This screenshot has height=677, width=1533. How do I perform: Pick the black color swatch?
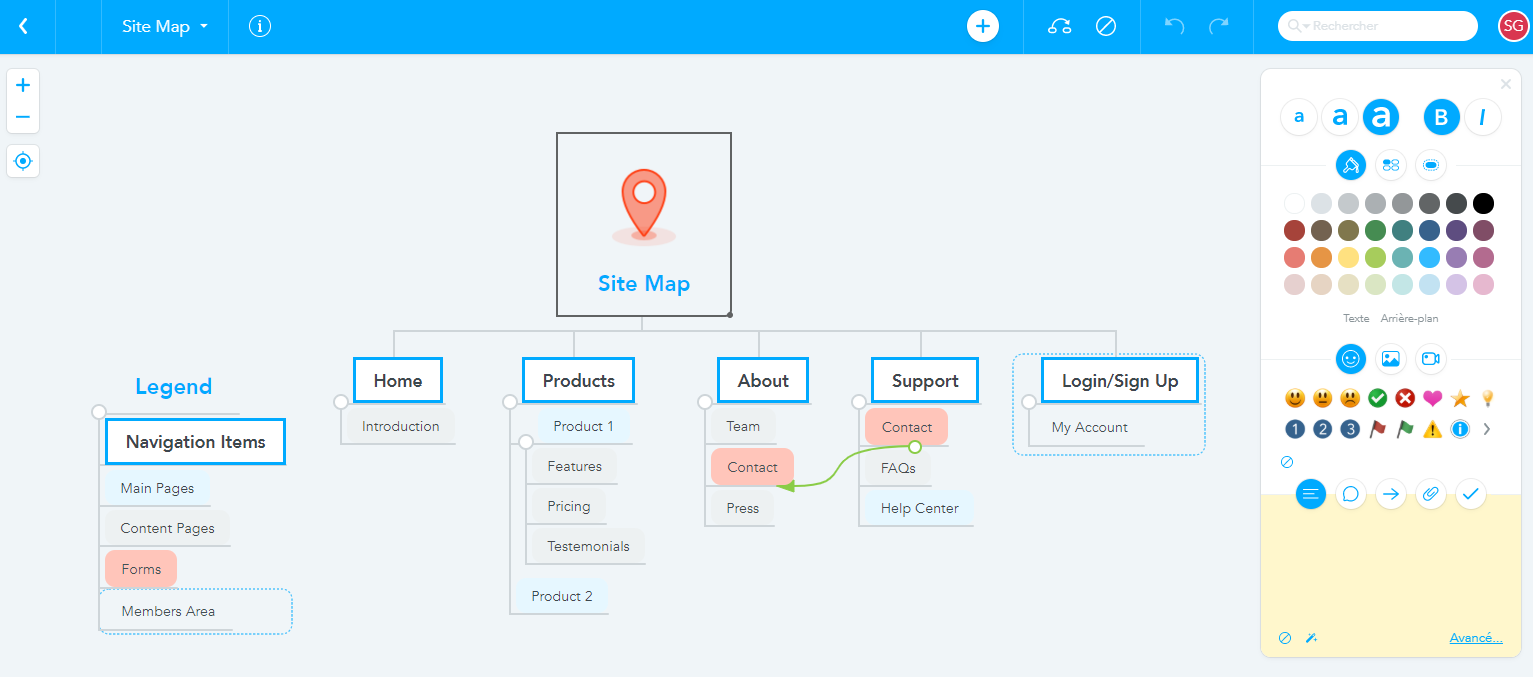[x=1483, y=204]
